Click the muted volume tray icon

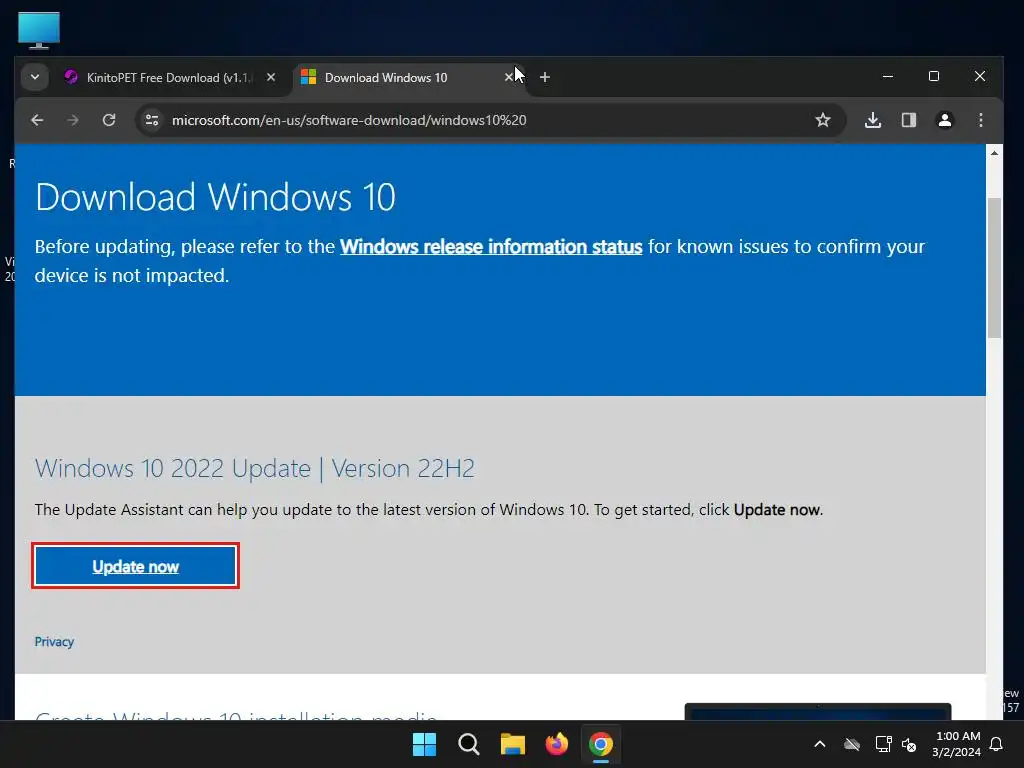point(908,744)
